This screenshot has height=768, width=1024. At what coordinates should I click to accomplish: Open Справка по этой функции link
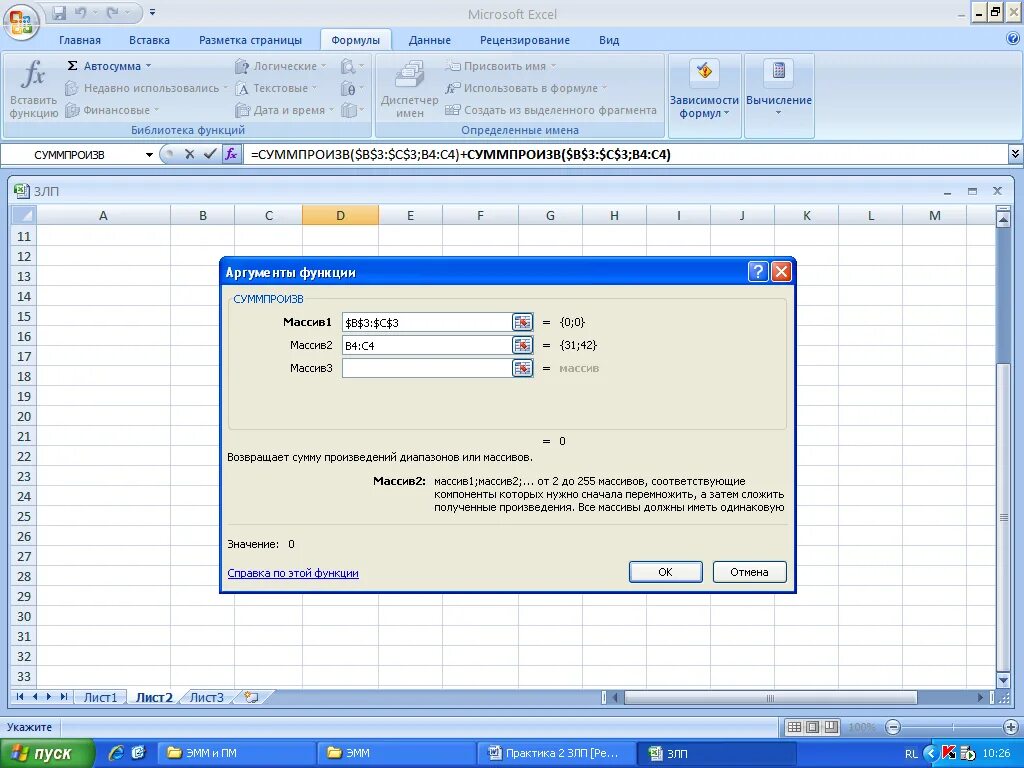click(x=293, y=573)
